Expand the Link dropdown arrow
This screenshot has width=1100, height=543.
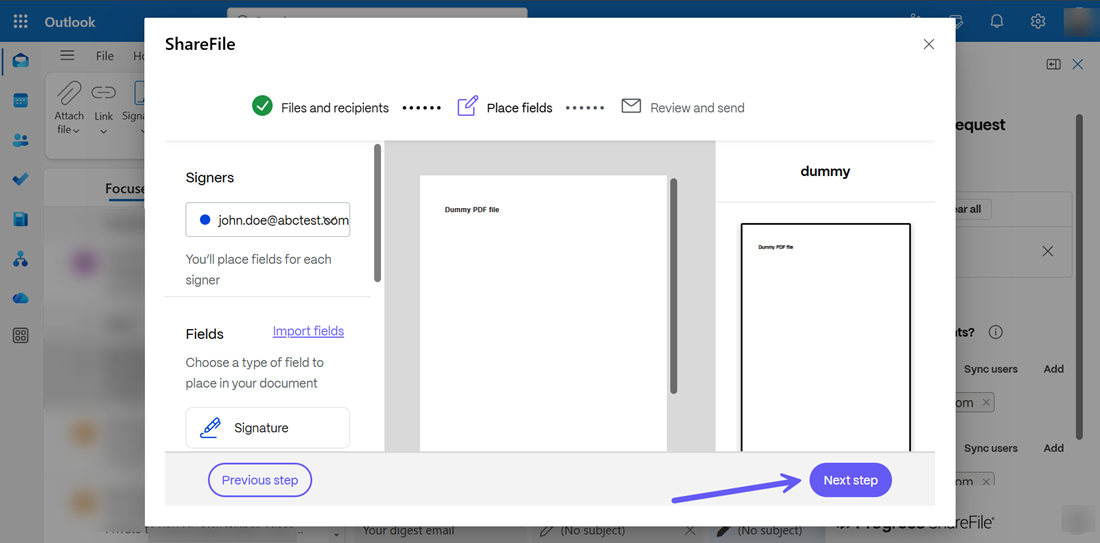point(104,131)
